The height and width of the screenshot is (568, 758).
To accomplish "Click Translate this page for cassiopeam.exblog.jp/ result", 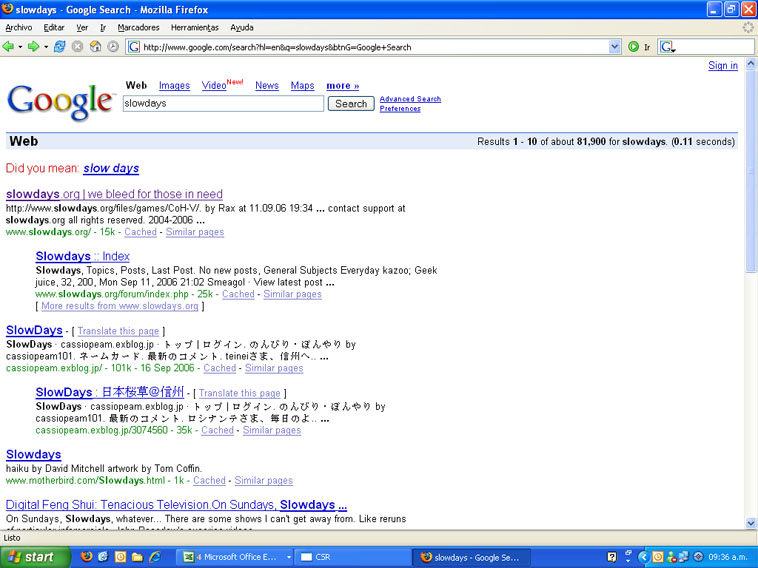I will [x=118, y=331].
